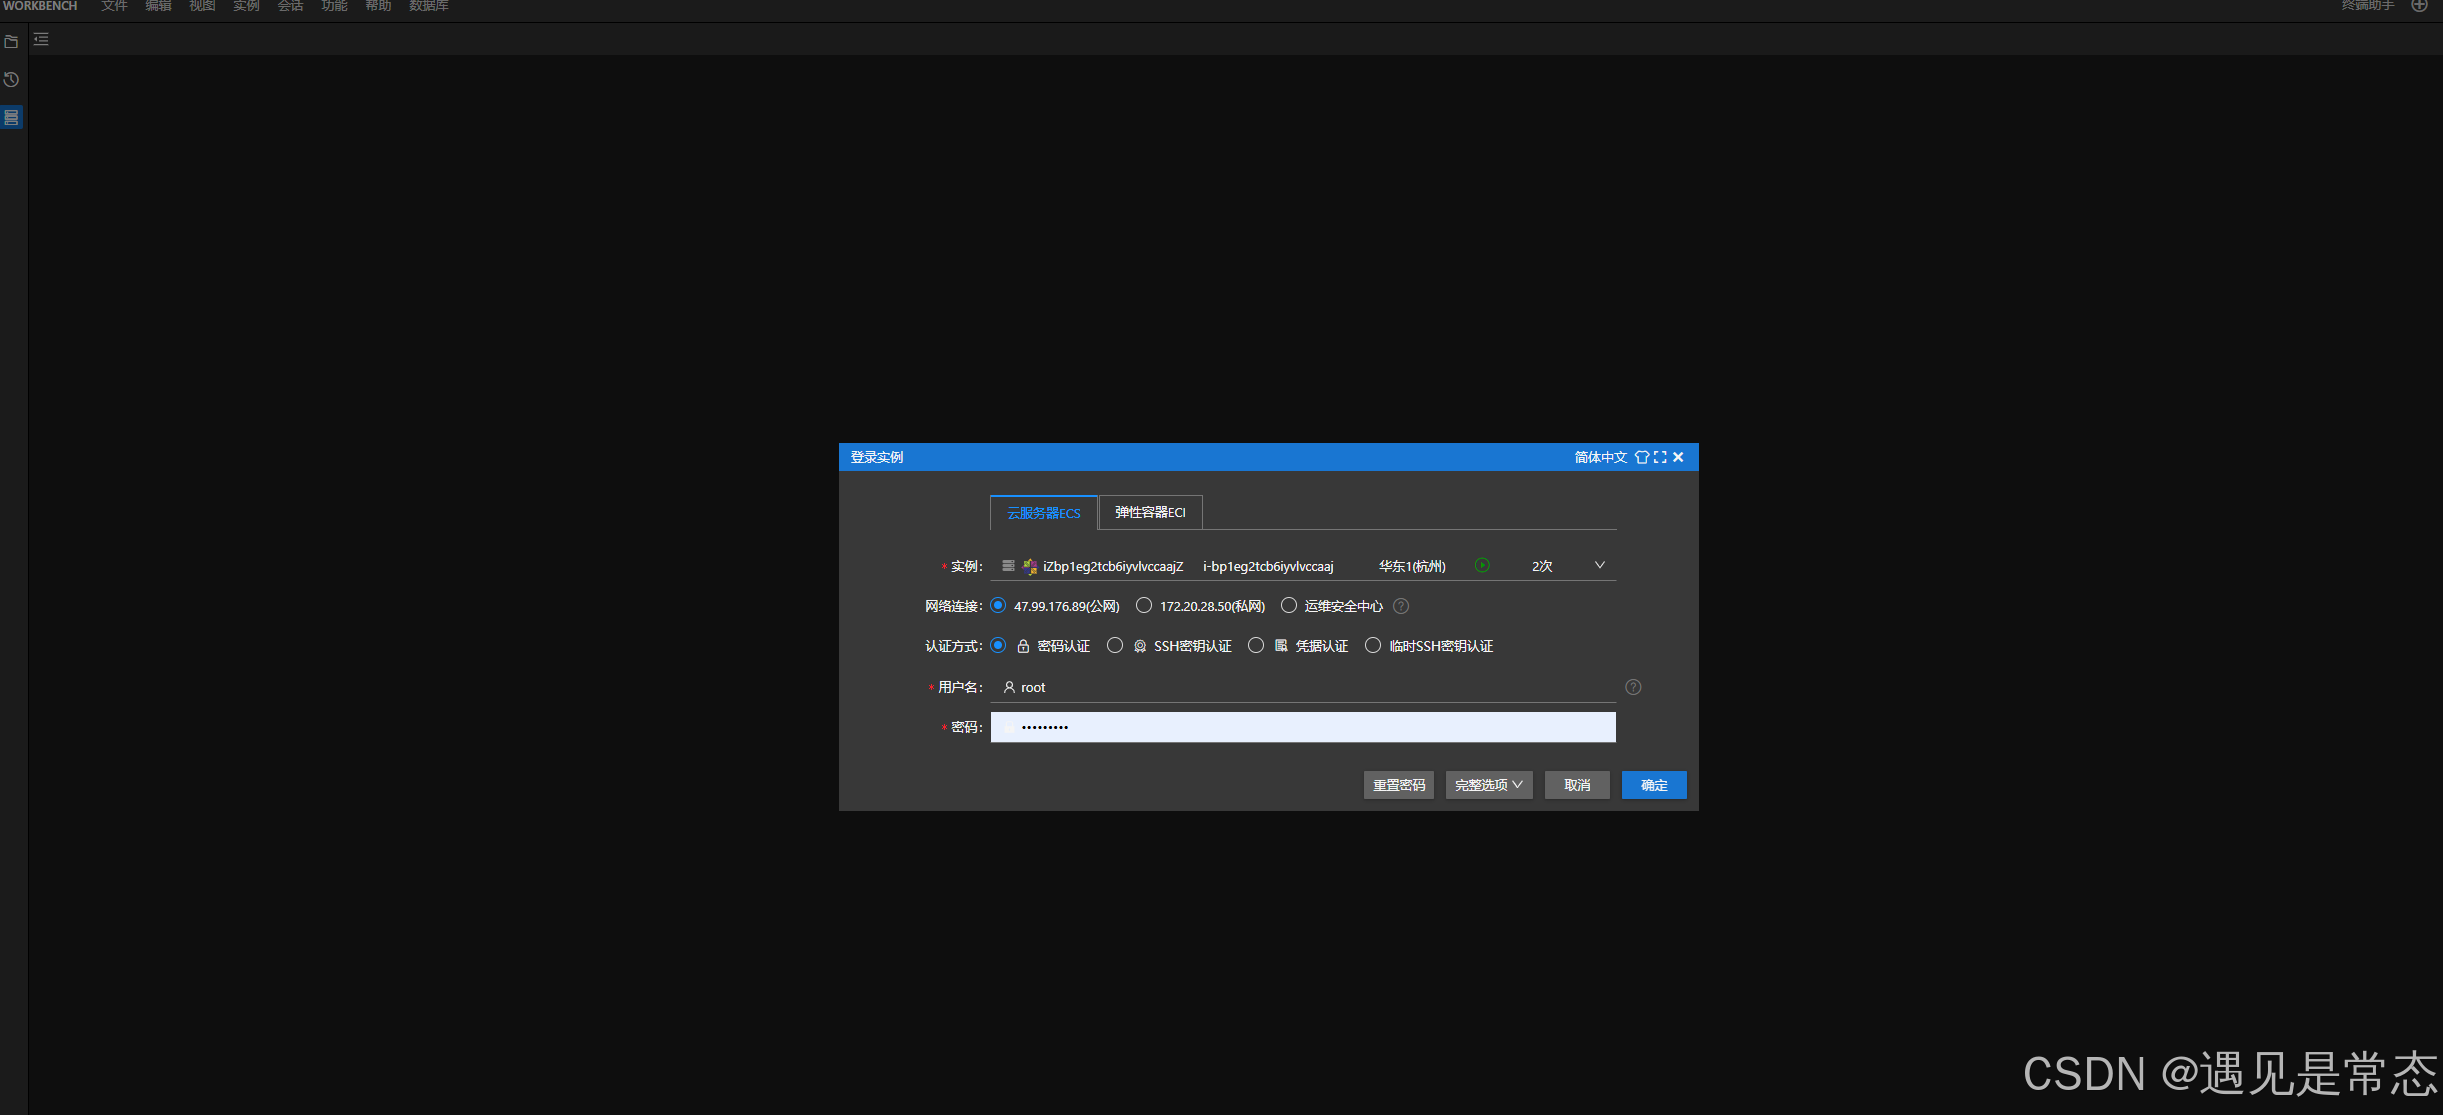The height and width of the screenshot is (1115, 2443).
Task: Select the 172.20.28.50(私网) network option
Action: (1144, 606)
